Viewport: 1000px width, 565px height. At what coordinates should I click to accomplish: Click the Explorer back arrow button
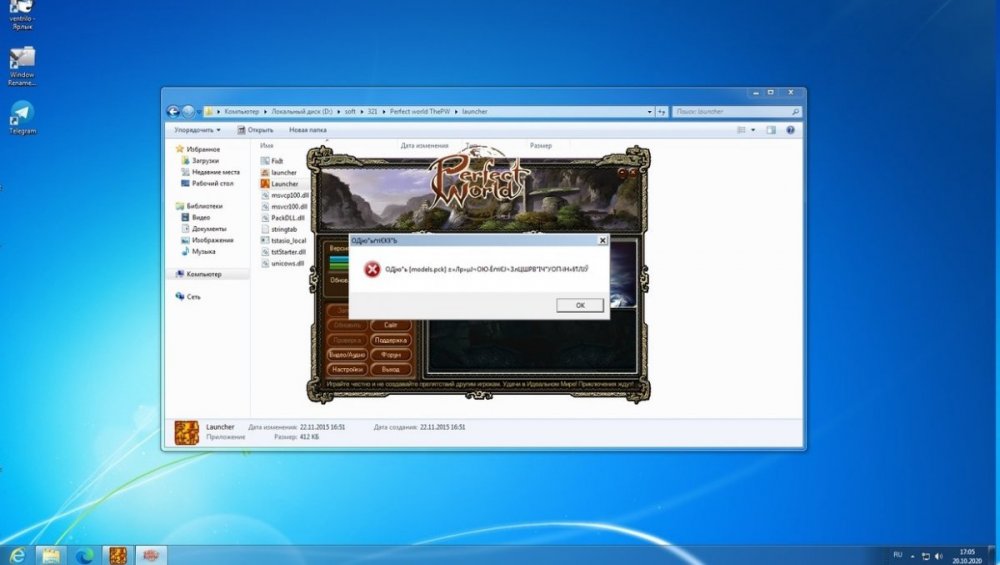pyautogui.click(x=173, y=111)
